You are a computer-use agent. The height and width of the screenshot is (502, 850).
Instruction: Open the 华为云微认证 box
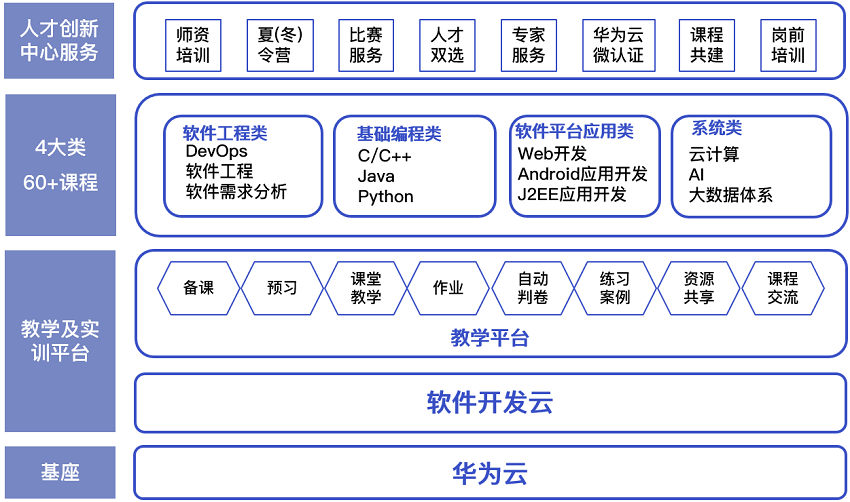click(619, 46)
